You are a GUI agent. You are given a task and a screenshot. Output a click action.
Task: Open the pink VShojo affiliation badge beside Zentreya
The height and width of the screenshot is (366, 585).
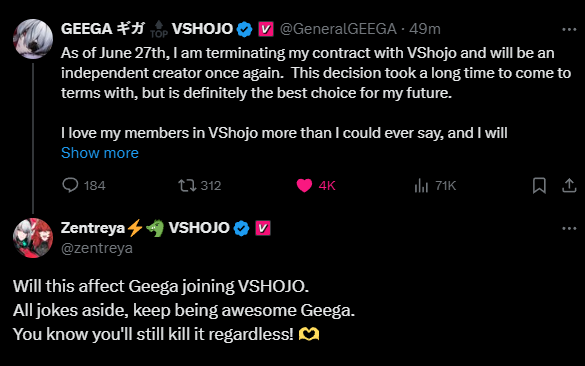[x=263, y=228]
